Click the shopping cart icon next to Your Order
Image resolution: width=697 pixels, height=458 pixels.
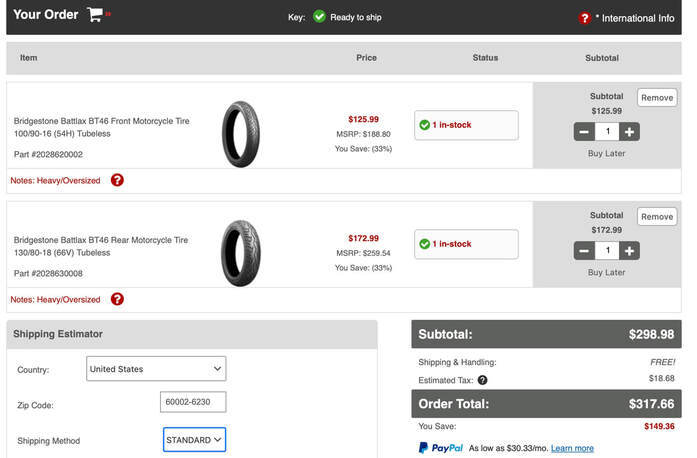coord(95,14)
